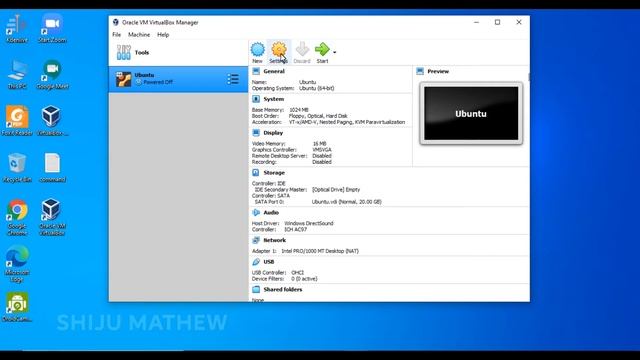Click the Optical Drive Empty entry

click(x=336, y=189)
